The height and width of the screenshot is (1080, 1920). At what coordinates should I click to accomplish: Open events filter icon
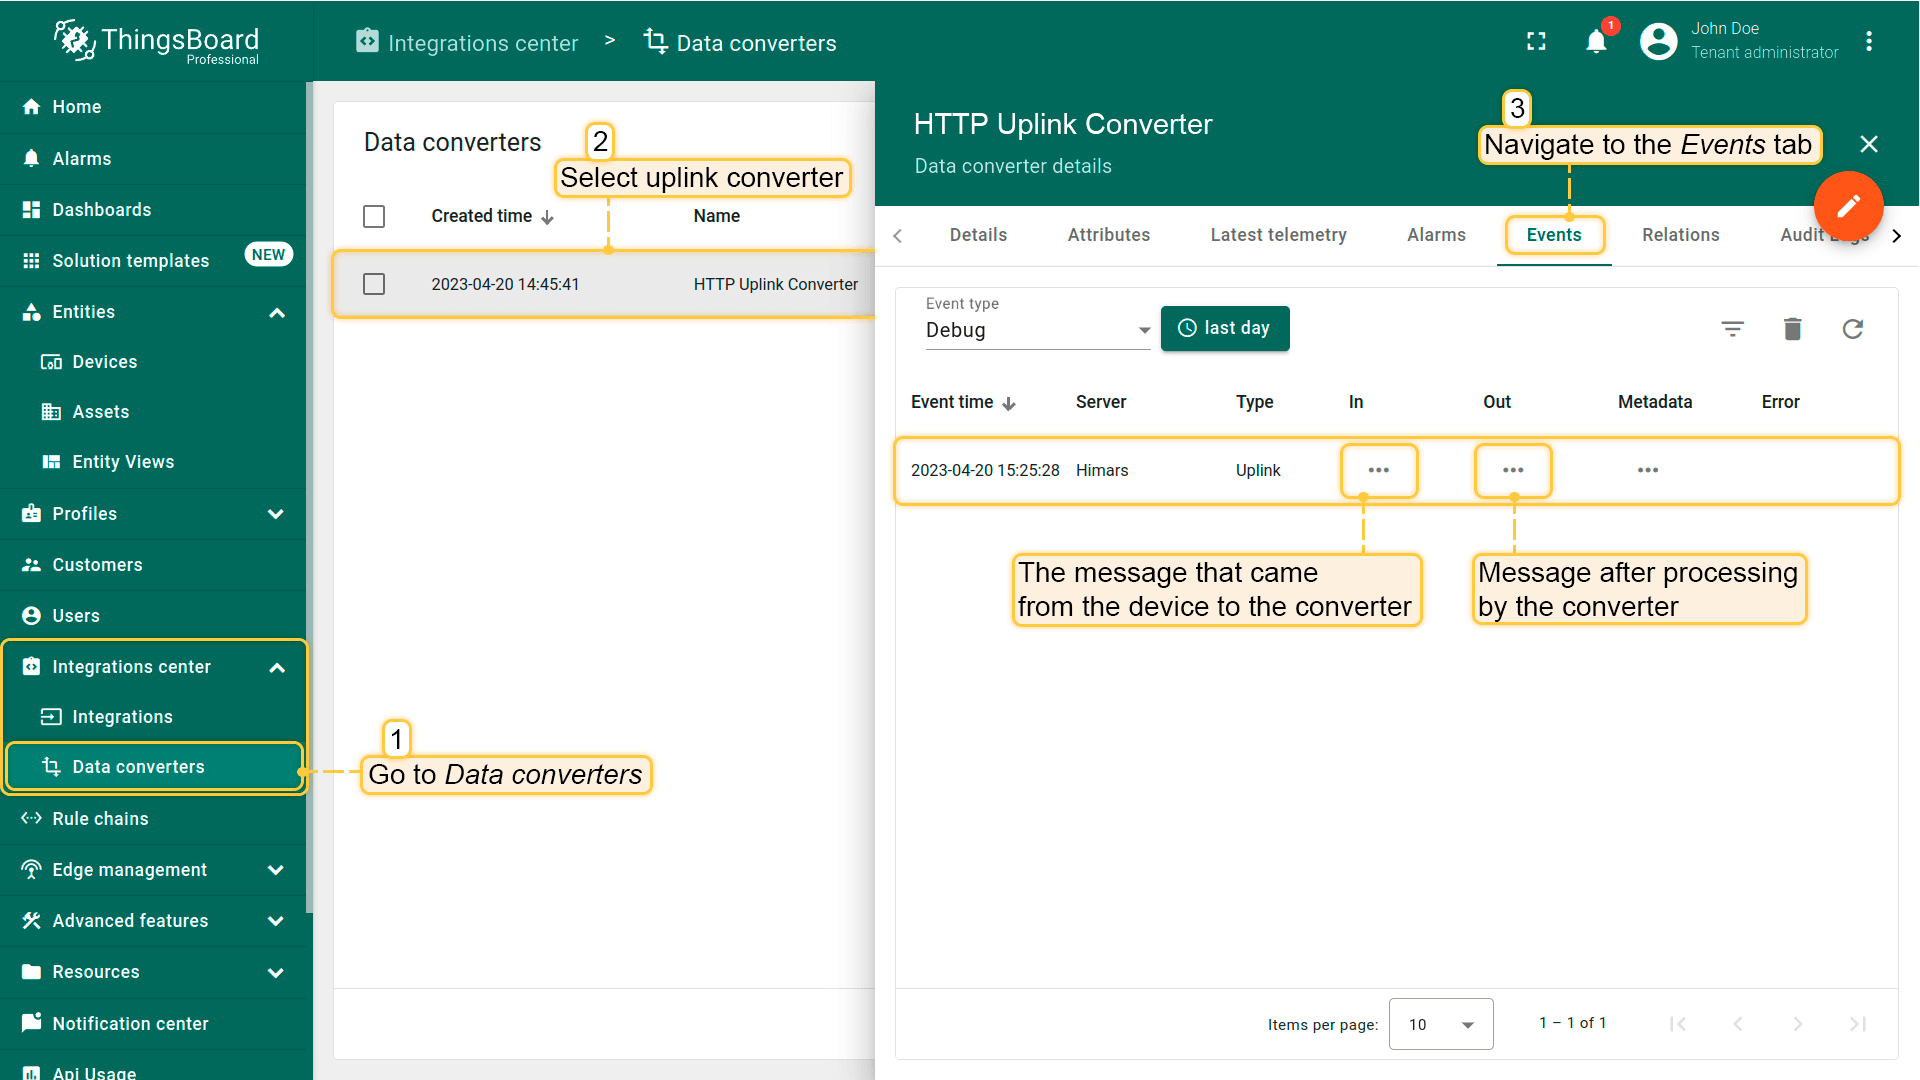[1732, 329]
